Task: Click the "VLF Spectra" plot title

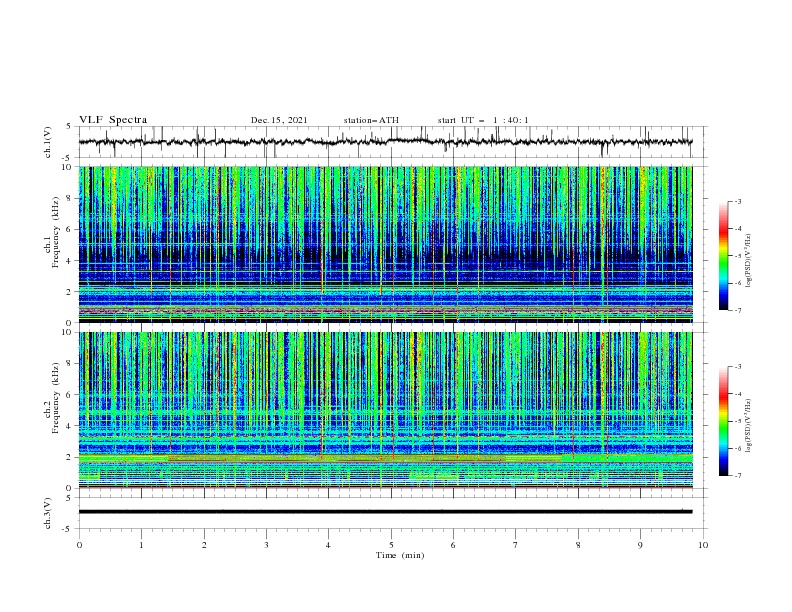Action: point(113,120)
